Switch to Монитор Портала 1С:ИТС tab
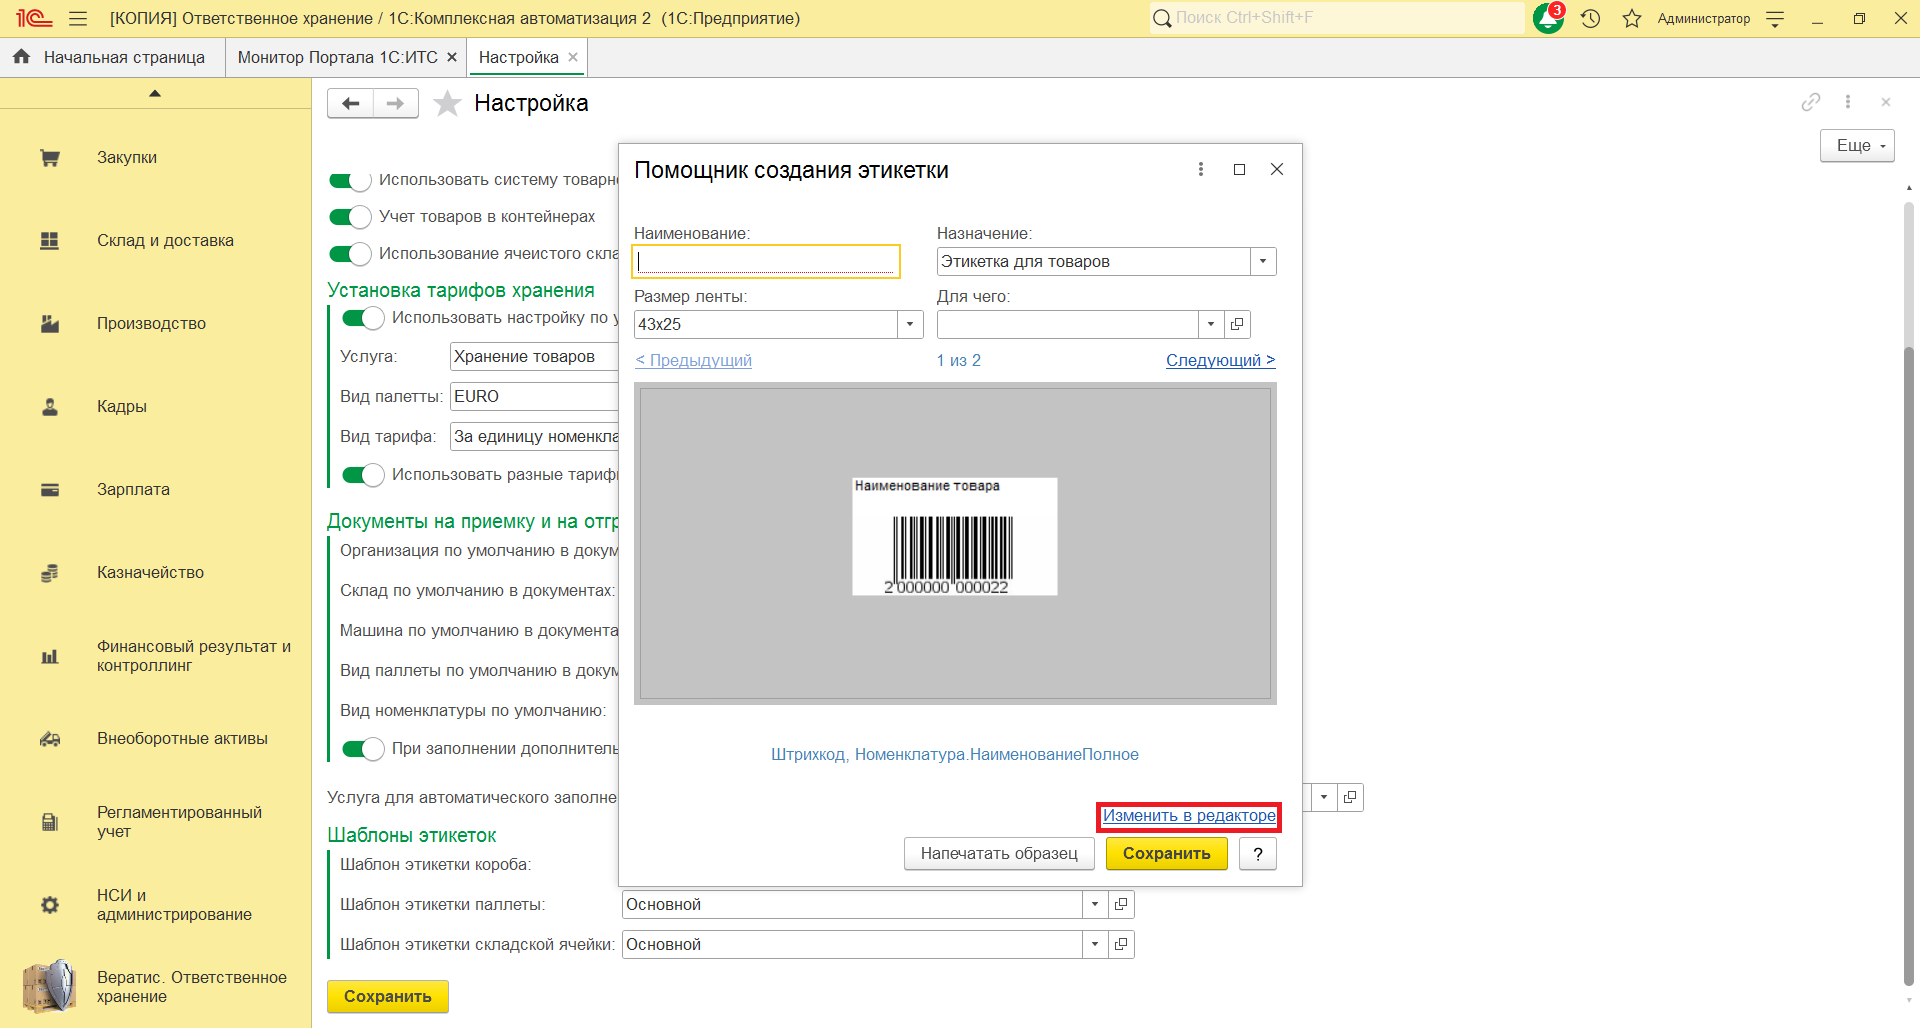1920x1028 pixels. coord(337,57)
